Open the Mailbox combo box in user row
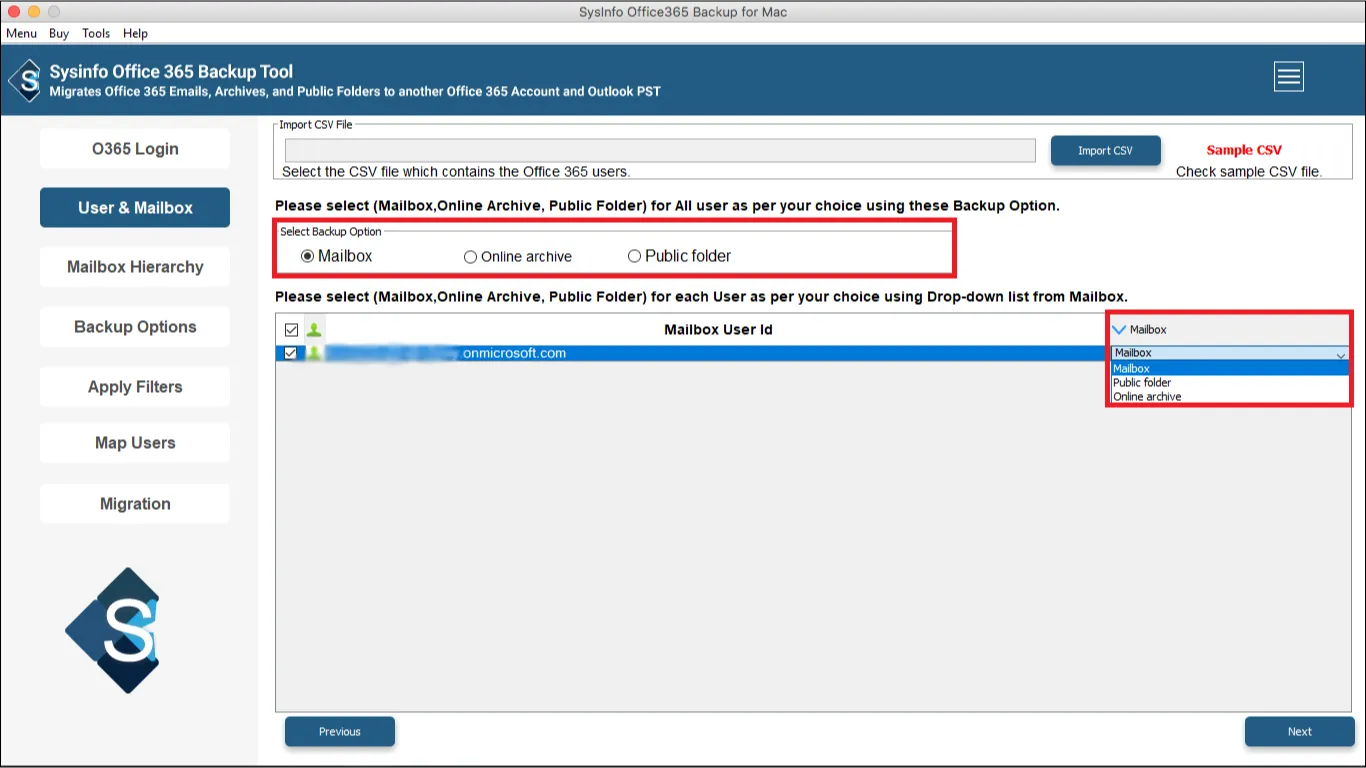1366x768 pixels. tap(1230, 353)
